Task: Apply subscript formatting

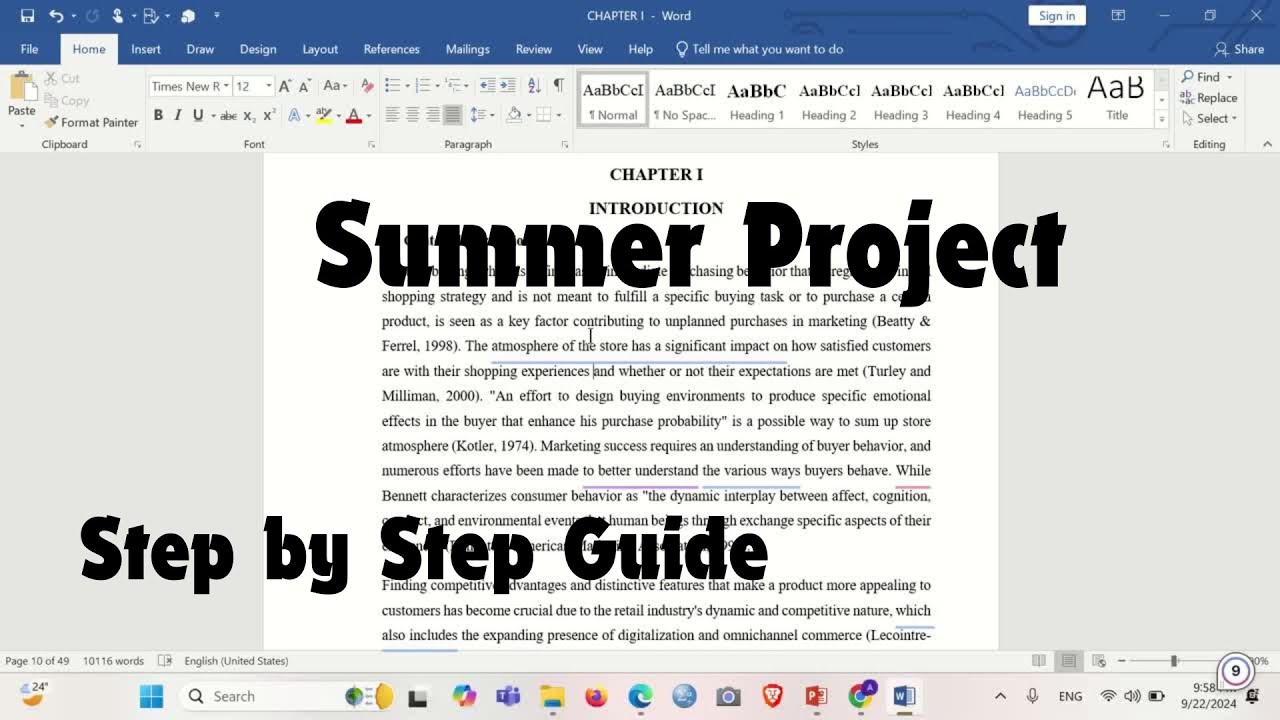Action: 250,116
